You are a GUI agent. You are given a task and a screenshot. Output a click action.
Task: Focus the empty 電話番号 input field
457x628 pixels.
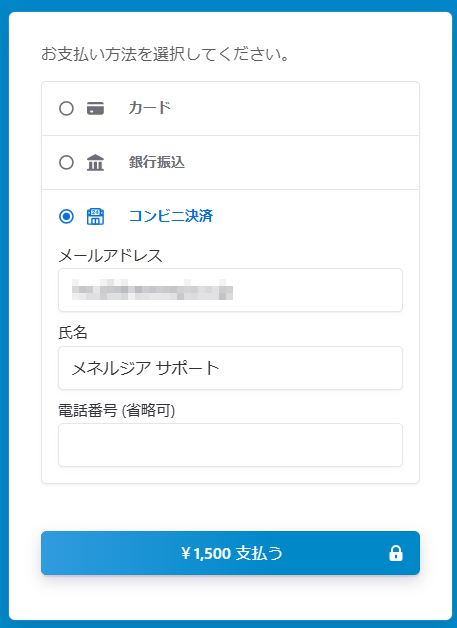point(230,445)
